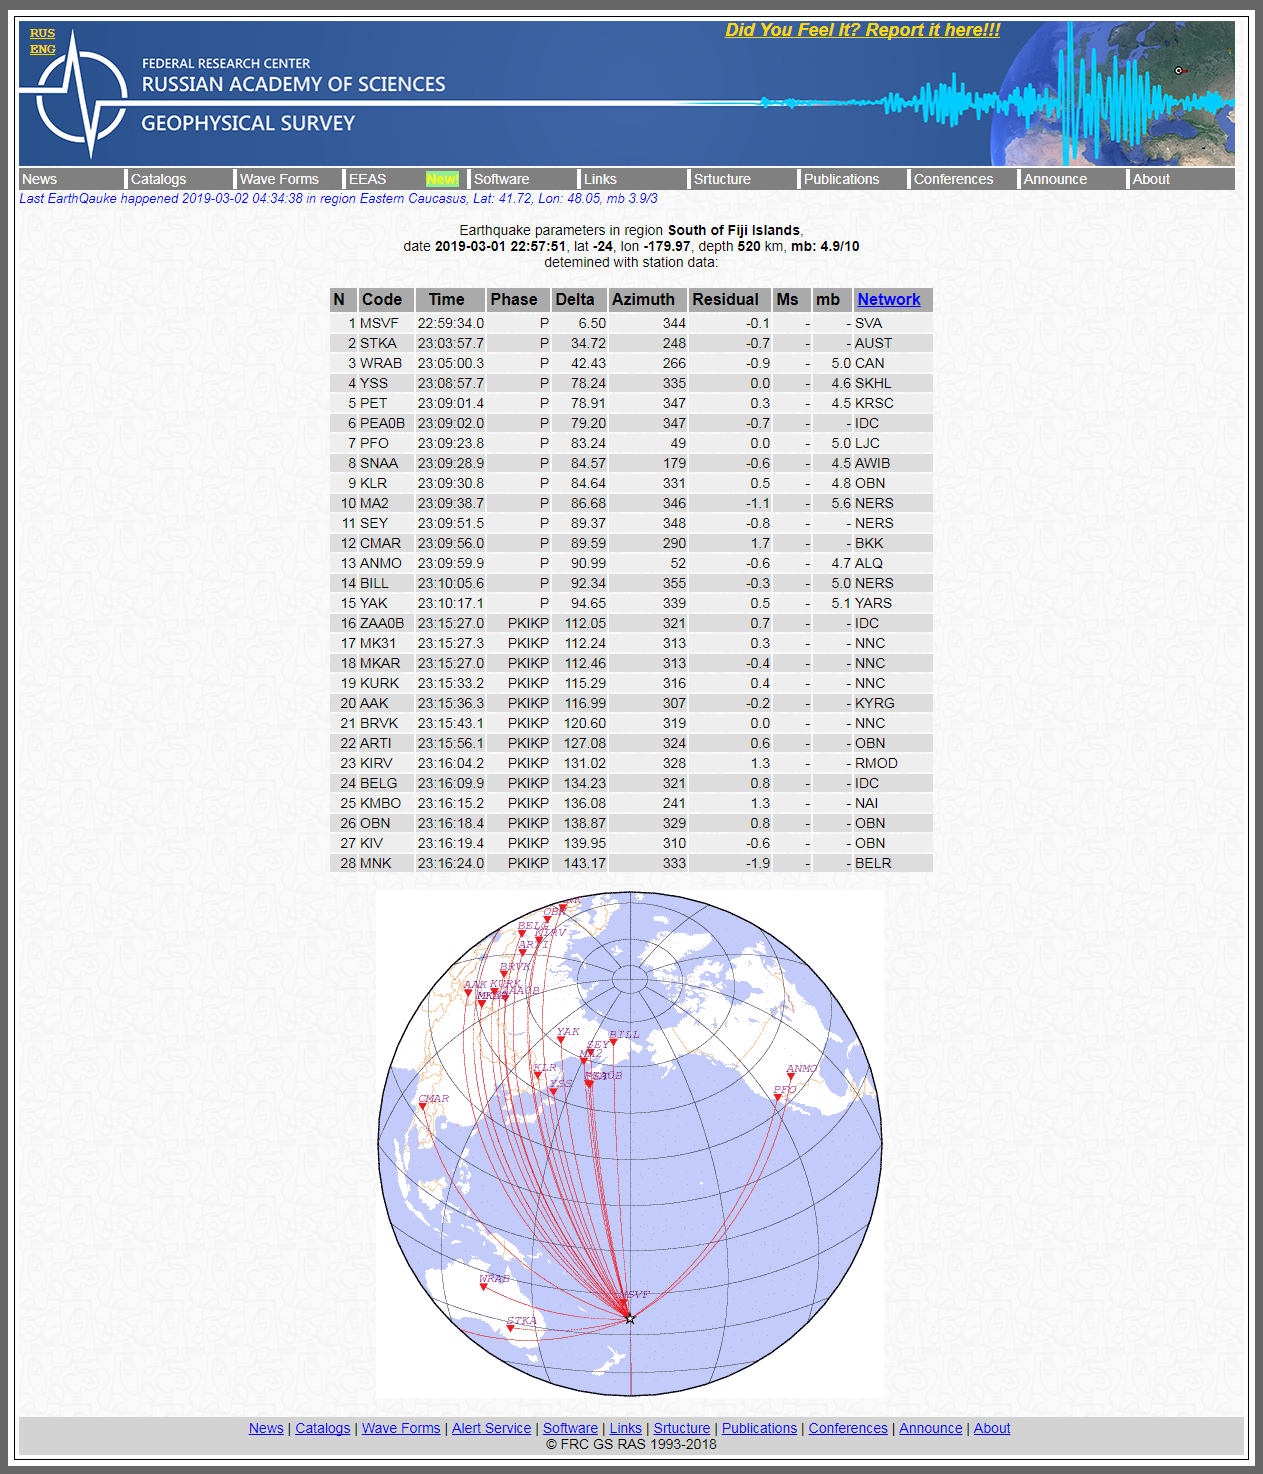Screen dimensions: 1263x1474
Task: Select station code PEA0B in the table
Action: click(x=382, y=423)
